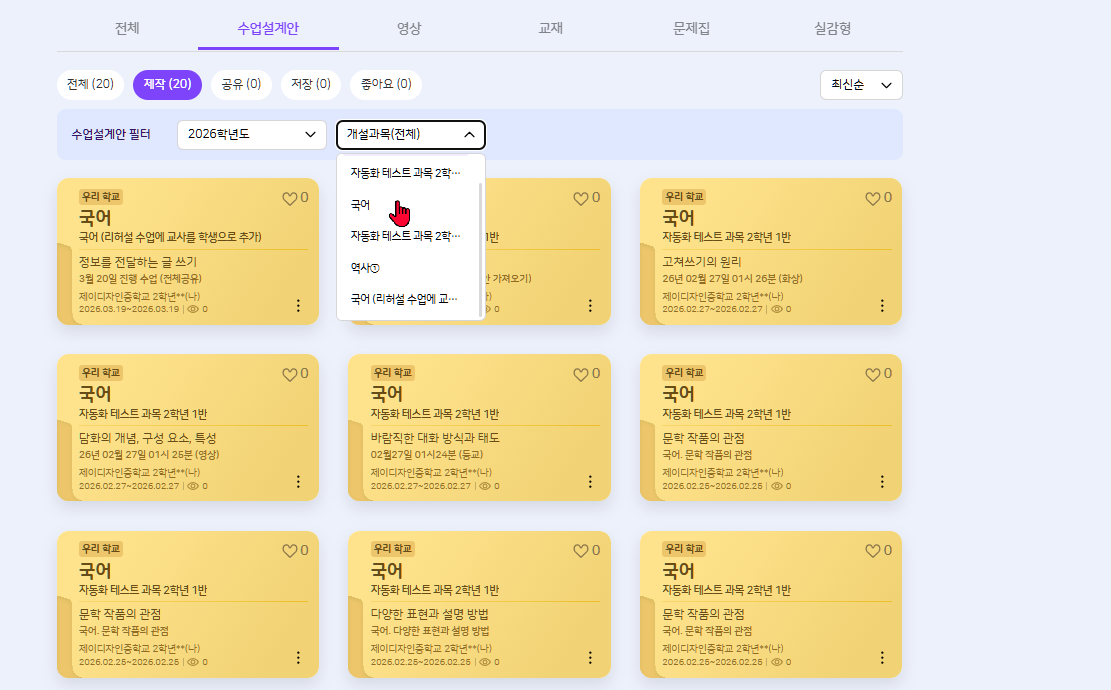Image resolution: width=1111 pixels, height=690 pixels.
Task: Open the 2026학년도 year dropdown
Action: click(252, 135)
